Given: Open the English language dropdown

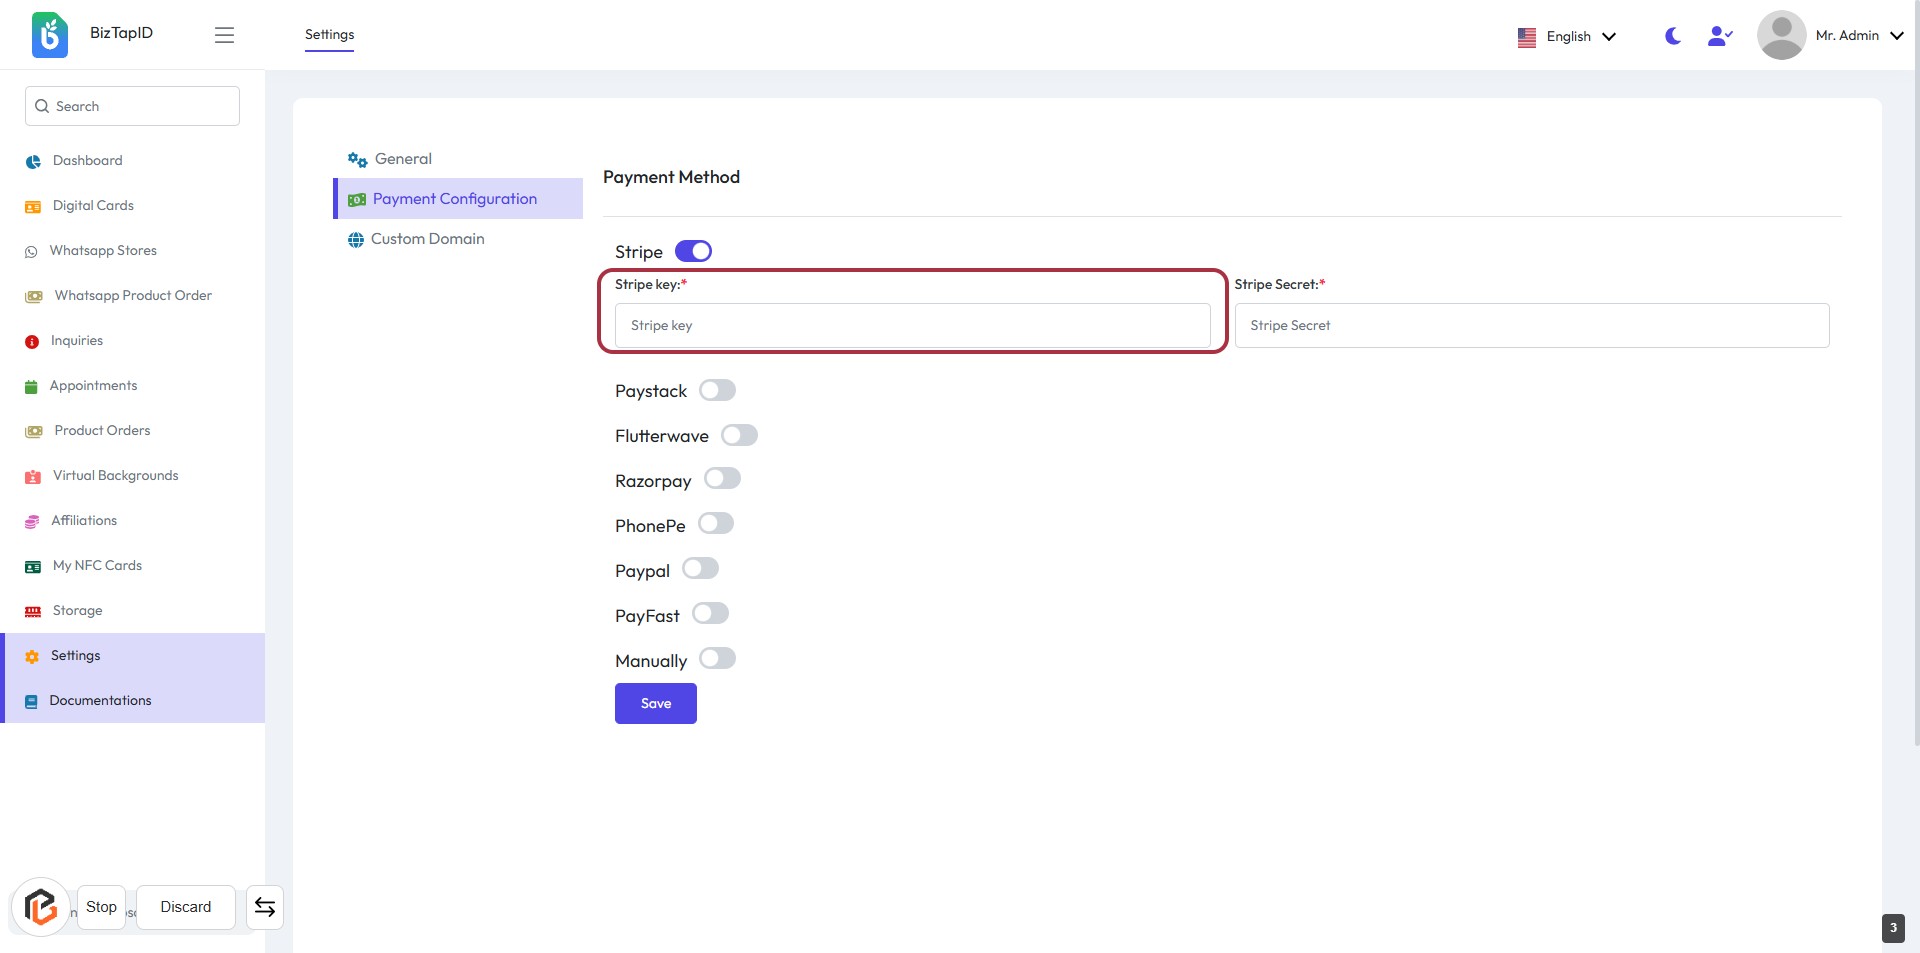Looking at the screenshot, I should click(1567, 37).
